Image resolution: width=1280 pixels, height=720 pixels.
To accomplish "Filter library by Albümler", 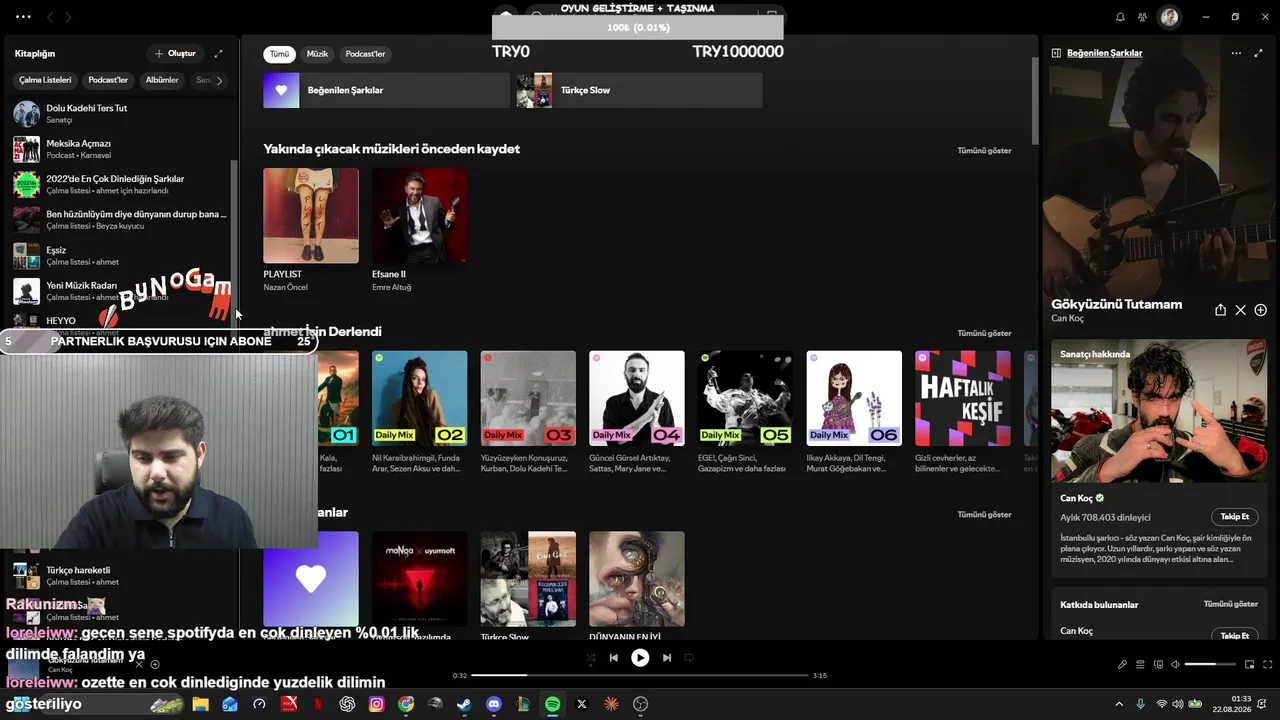I will [x=162, y=80].
